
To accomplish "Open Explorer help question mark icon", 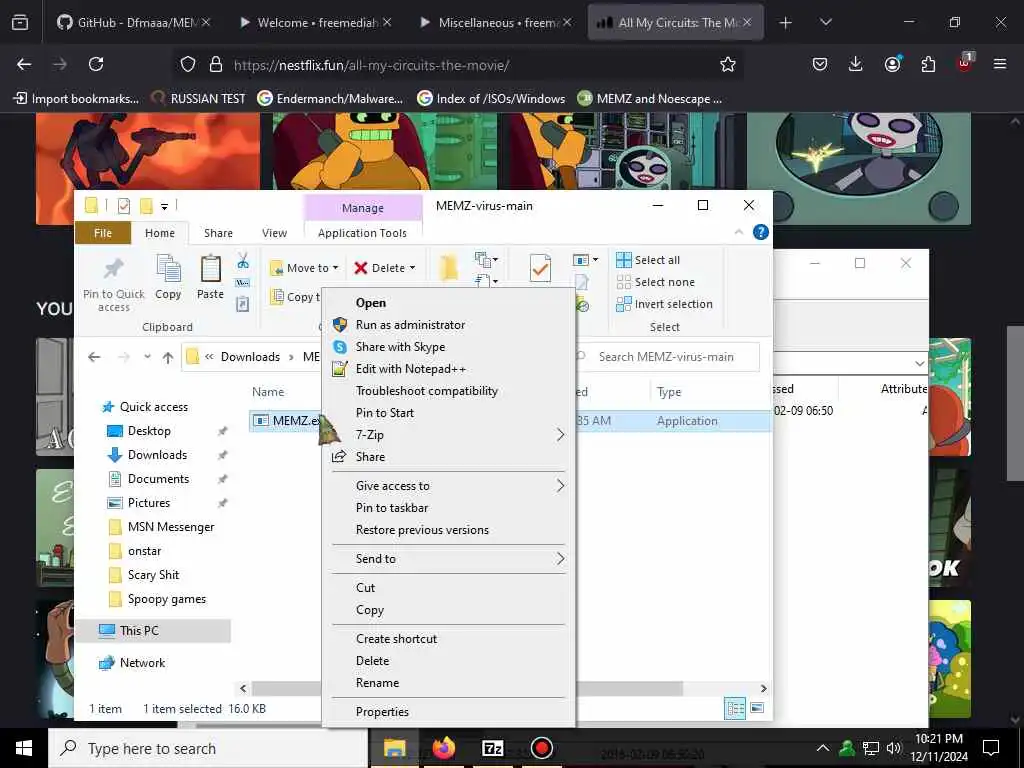I will click(x=761, y=232).
